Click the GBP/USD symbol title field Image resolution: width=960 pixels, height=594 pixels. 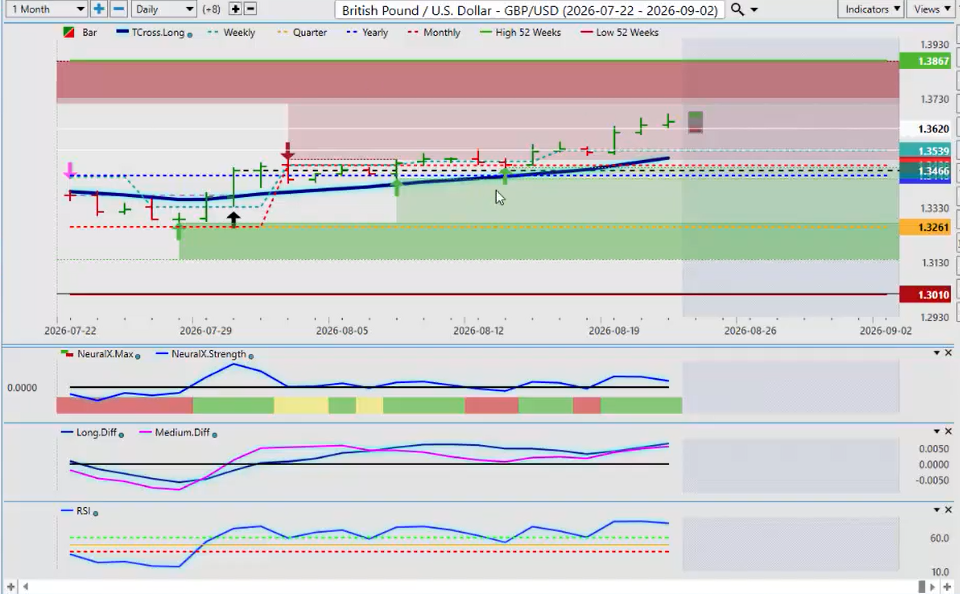point(530,10)
